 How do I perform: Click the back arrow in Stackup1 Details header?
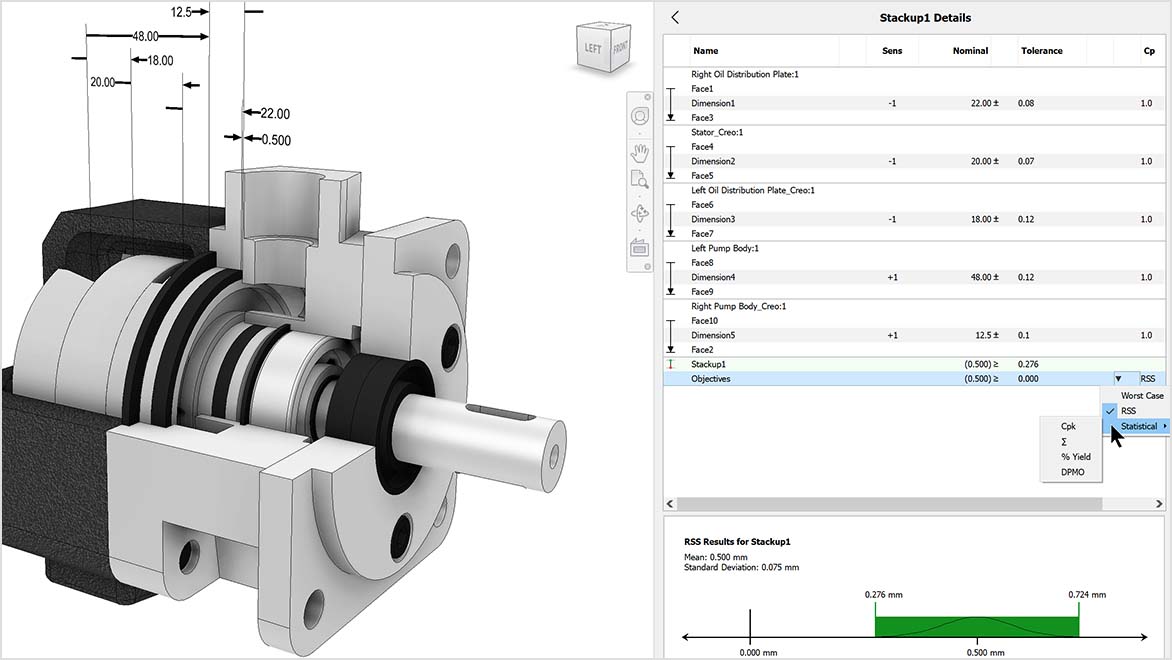(x=674, y=17)
